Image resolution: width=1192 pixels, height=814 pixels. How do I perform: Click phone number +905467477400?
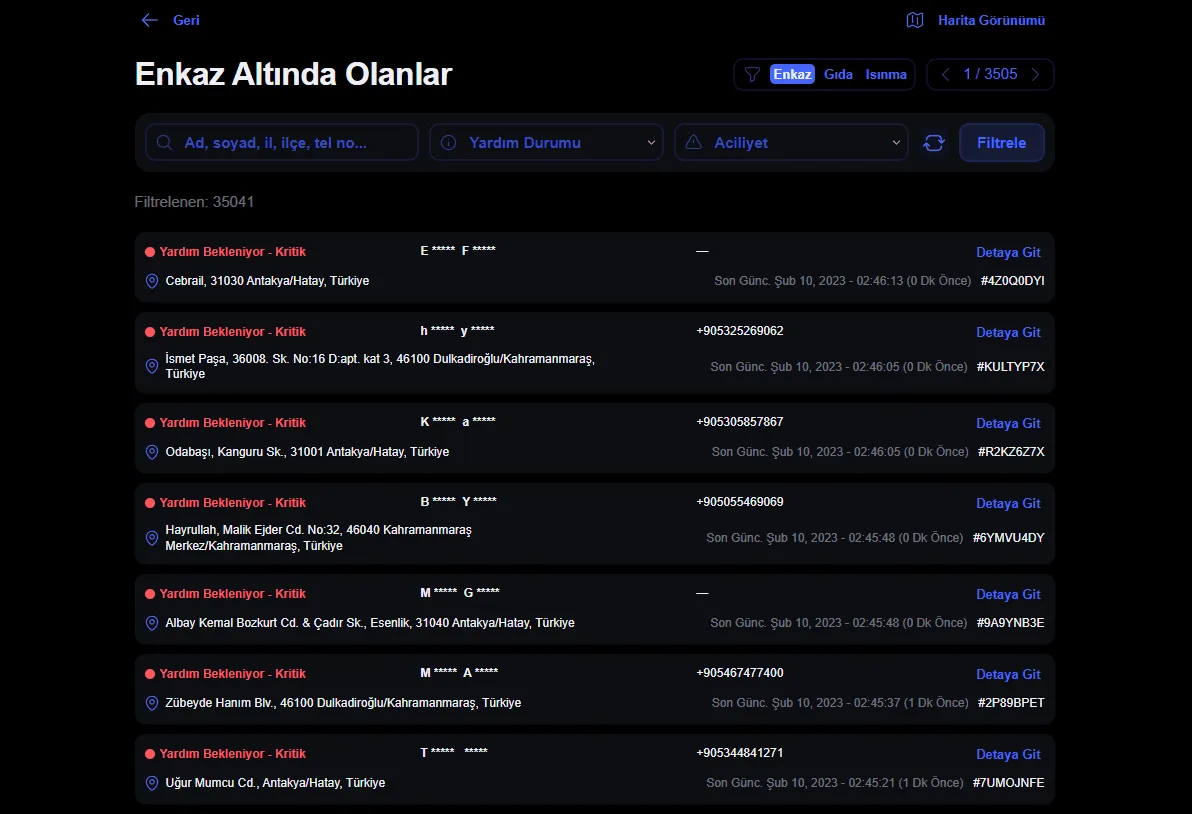[740, 673]
